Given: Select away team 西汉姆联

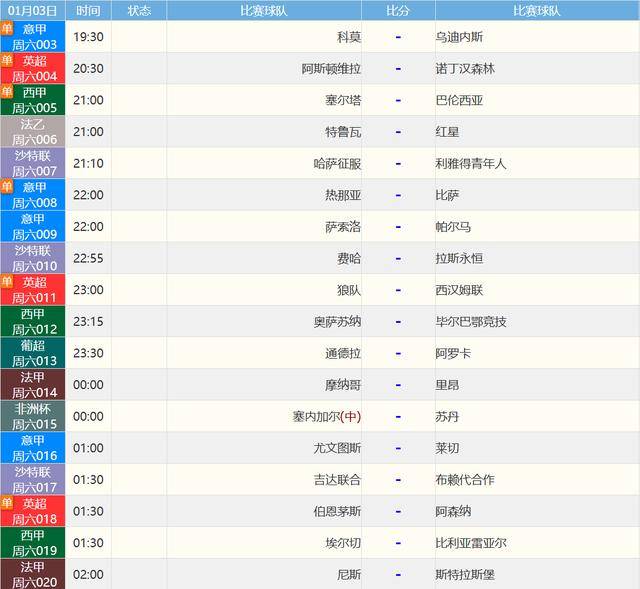Looking at the screenshot, I should 459,290.
